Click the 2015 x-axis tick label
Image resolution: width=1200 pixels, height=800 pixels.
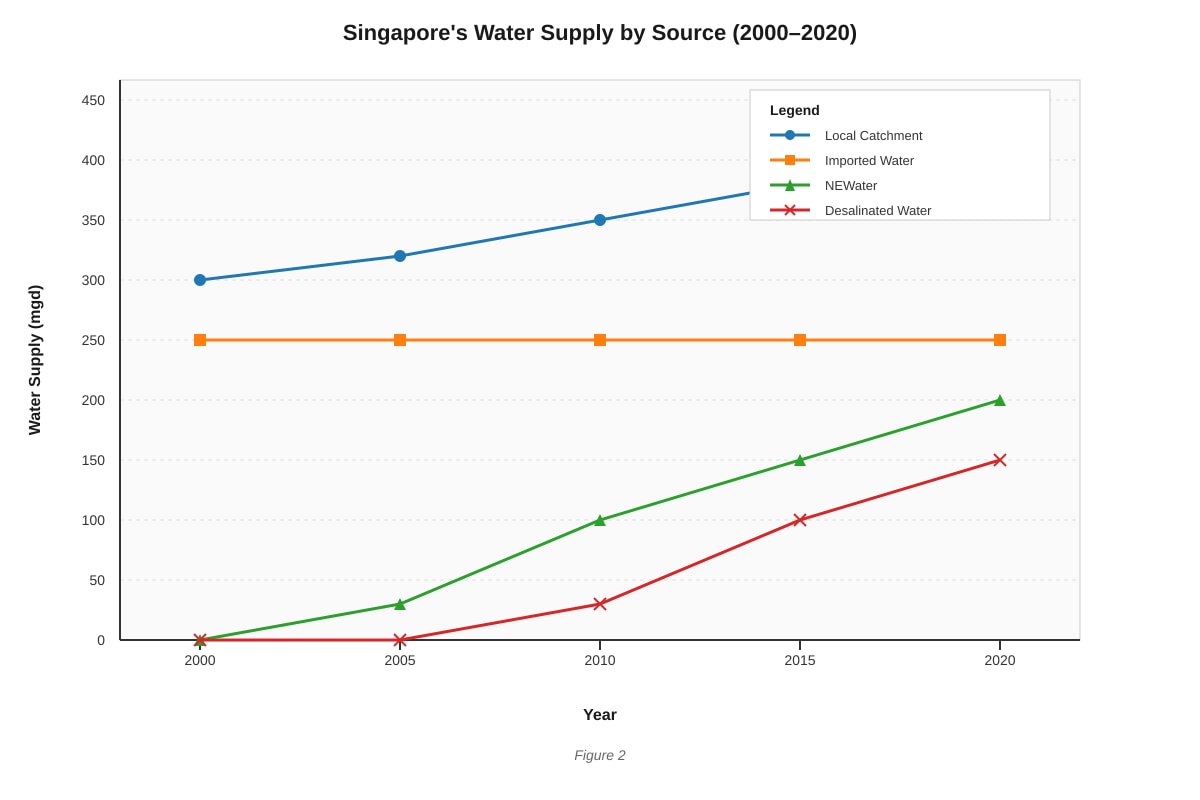pos(800,660)
